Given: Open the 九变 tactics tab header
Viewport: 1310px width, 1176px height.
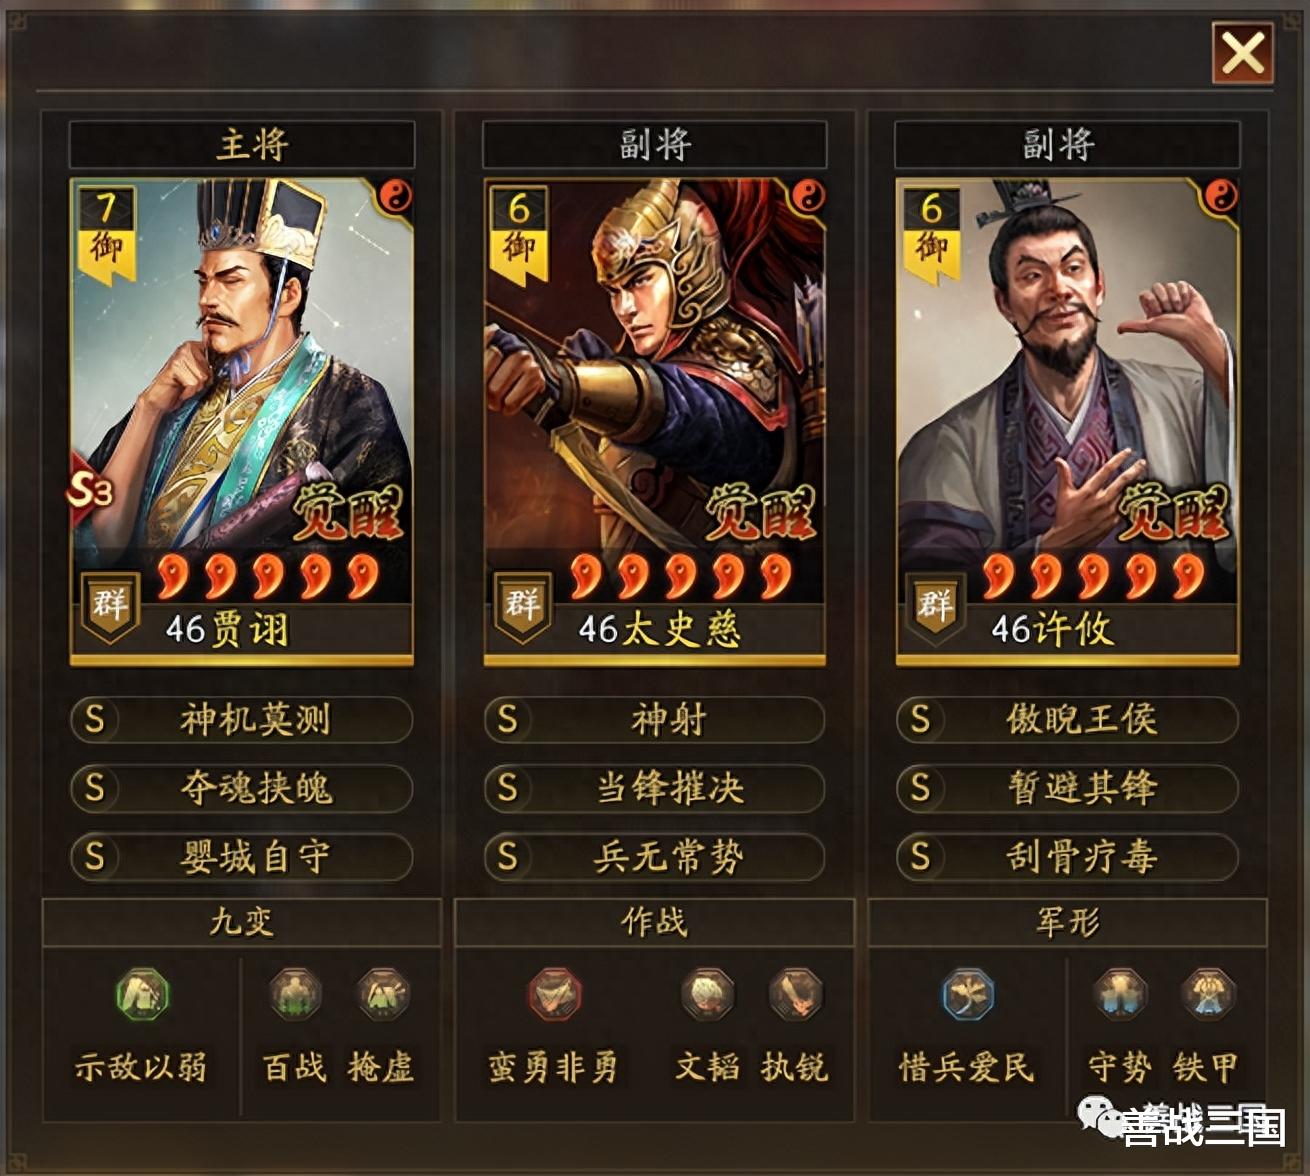Looking at the screenshot, I should pos(241,922).
